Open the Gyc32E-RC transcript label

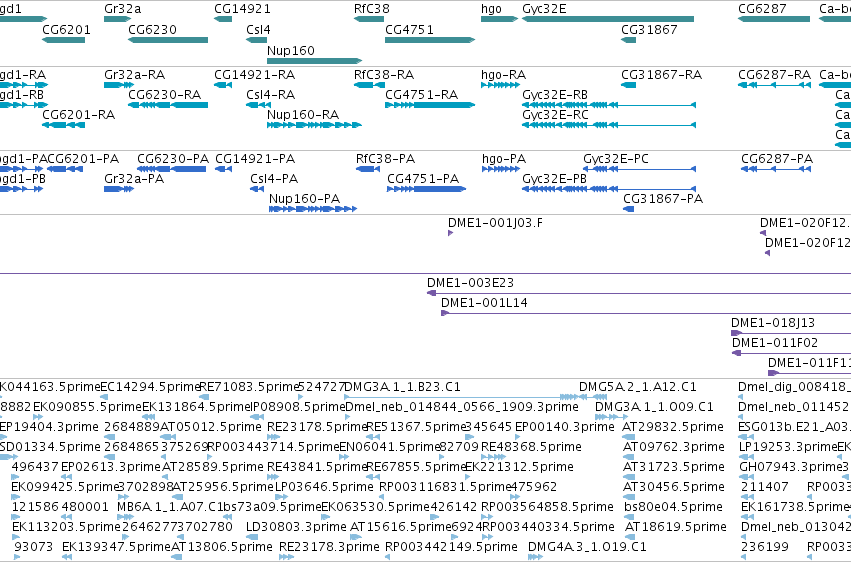pos(555,114)
